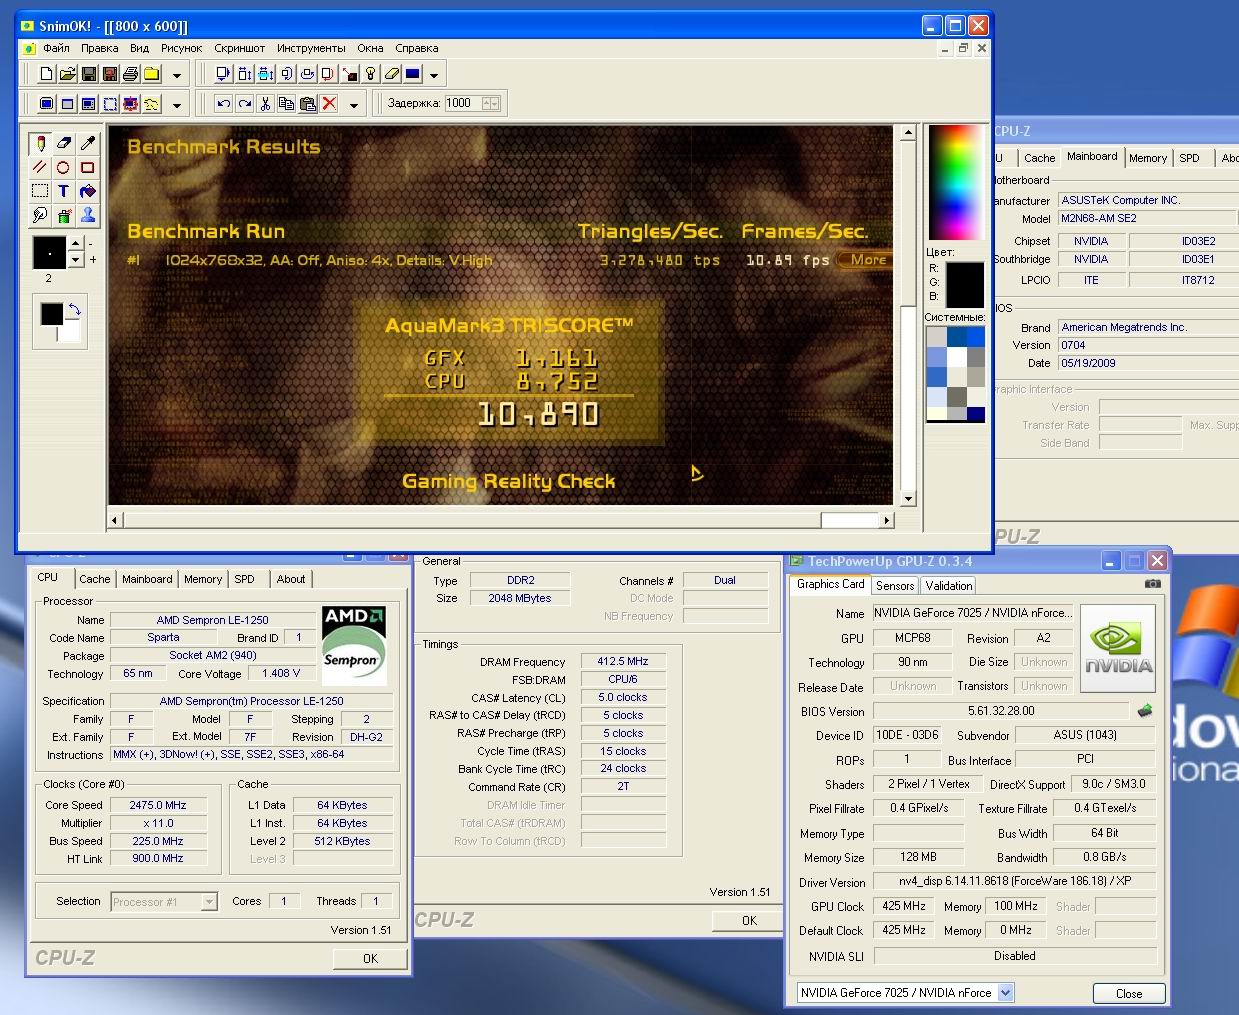The width and height of the screenshot is (1239, 1015).
Task: Click the Print icon in SnimOK toolbar
Action: point(131,74)
